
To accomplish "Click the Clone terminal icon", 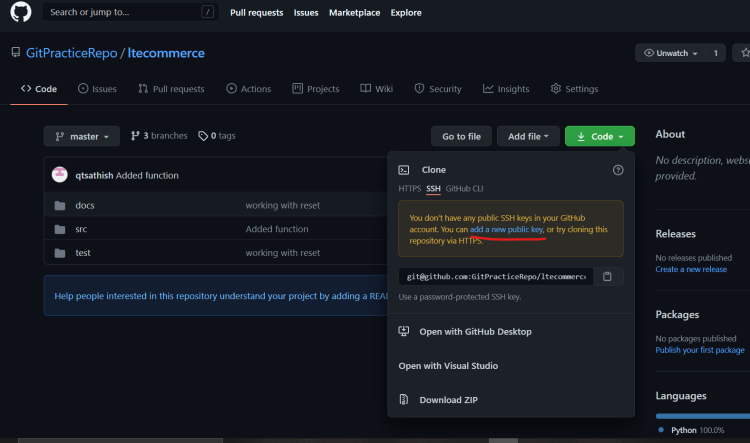I will click(x=404, y=170).
